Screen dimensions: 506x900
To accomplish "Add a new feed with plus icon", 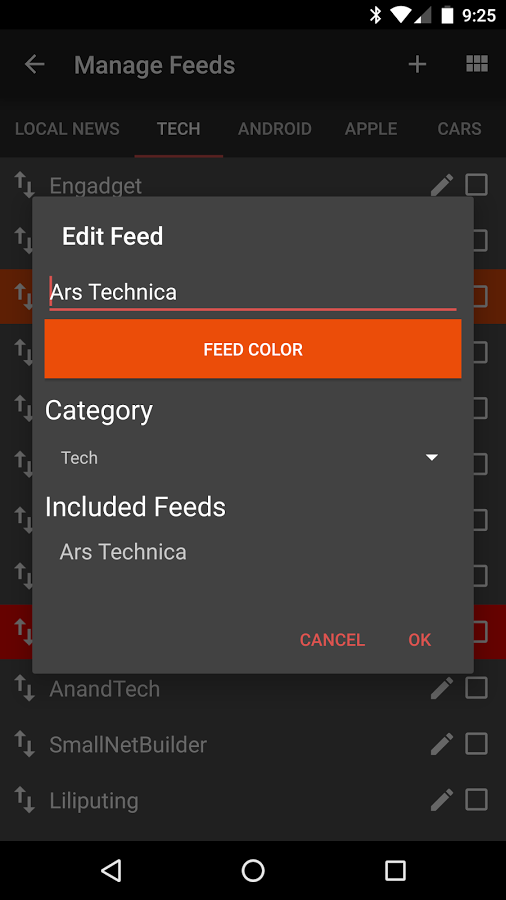I will 417,64.
